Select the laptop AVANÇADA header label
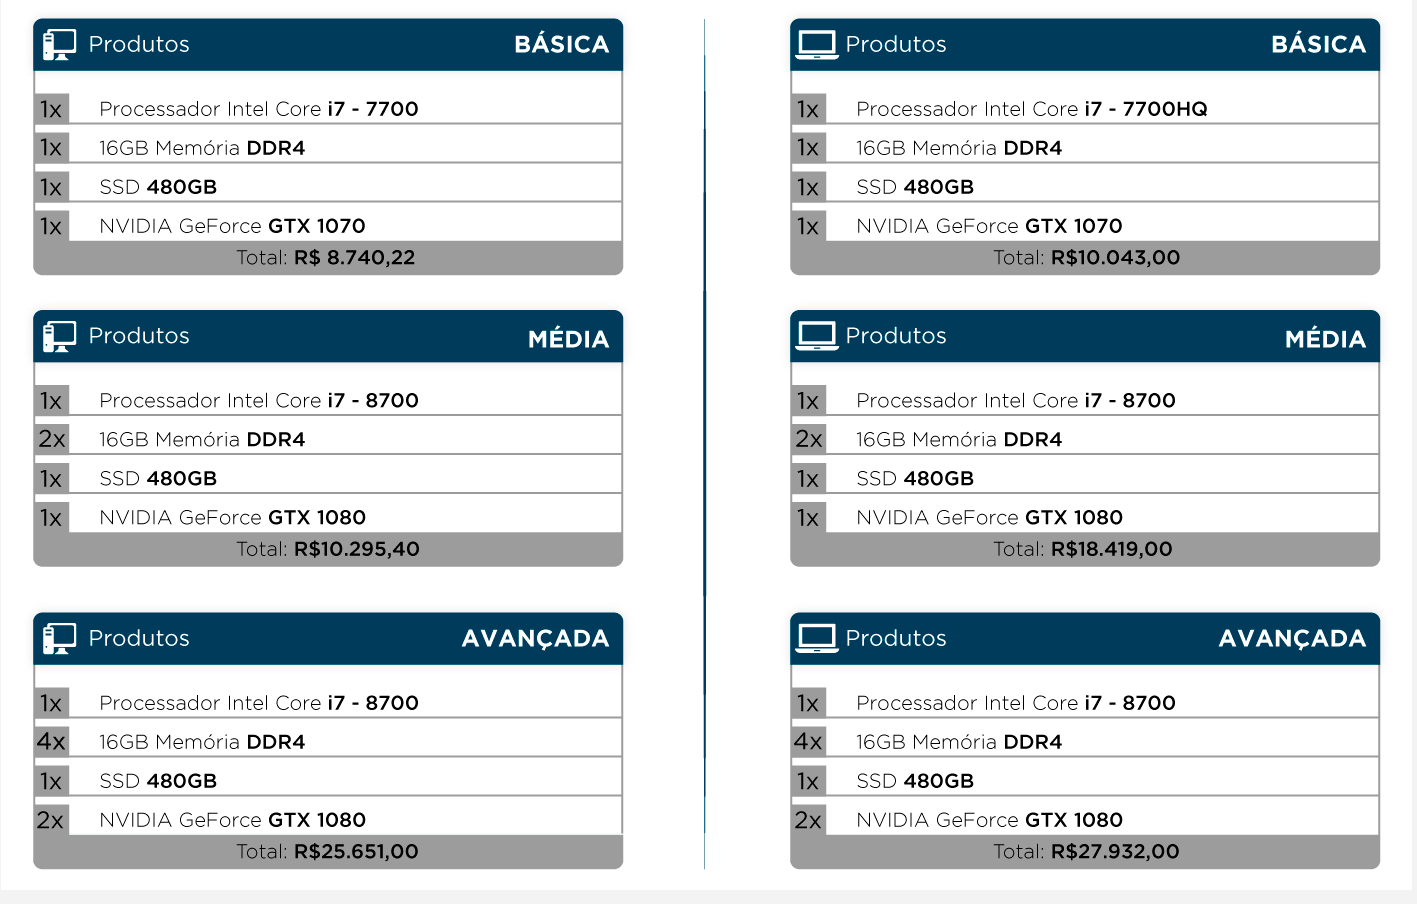1417x904 pixels. (x=1292, y=639)
